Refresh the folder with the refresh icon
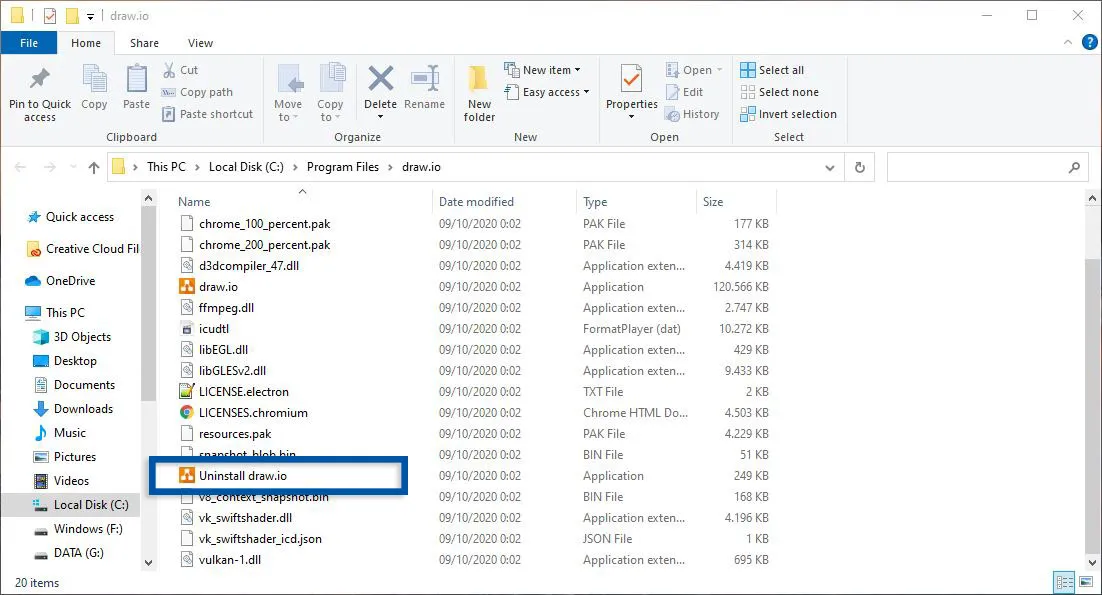Screen dimensions: 1102x595 tap(860, 167)
